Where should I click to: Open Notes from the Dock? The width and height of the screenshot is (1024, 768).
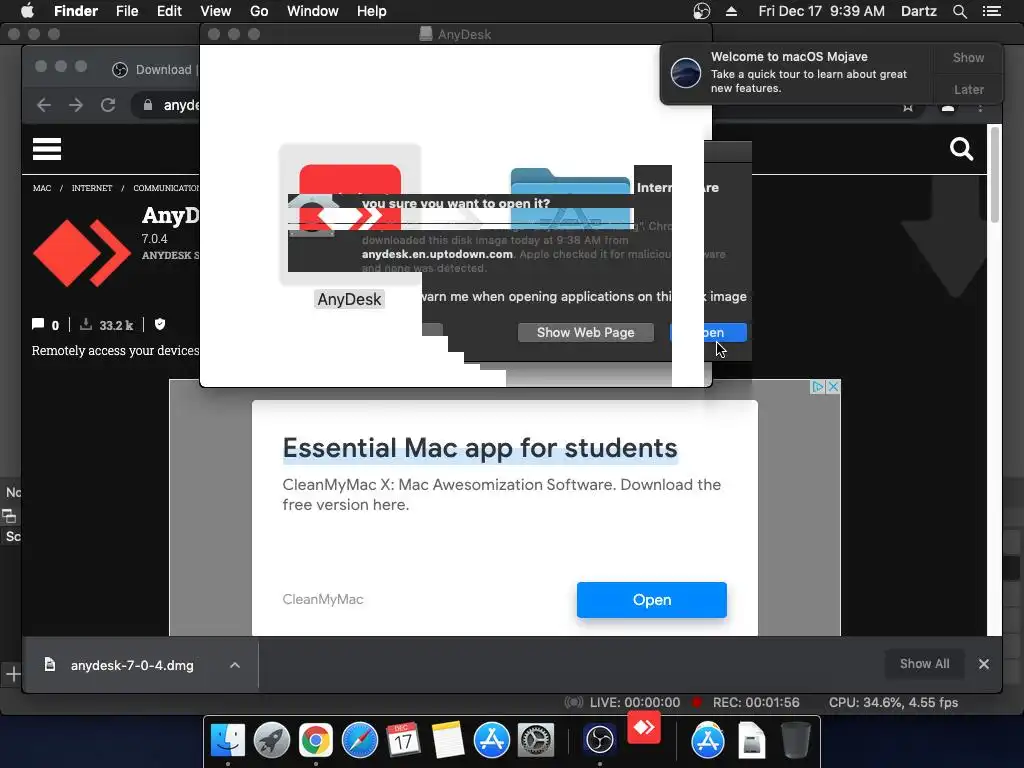[447, 741]
